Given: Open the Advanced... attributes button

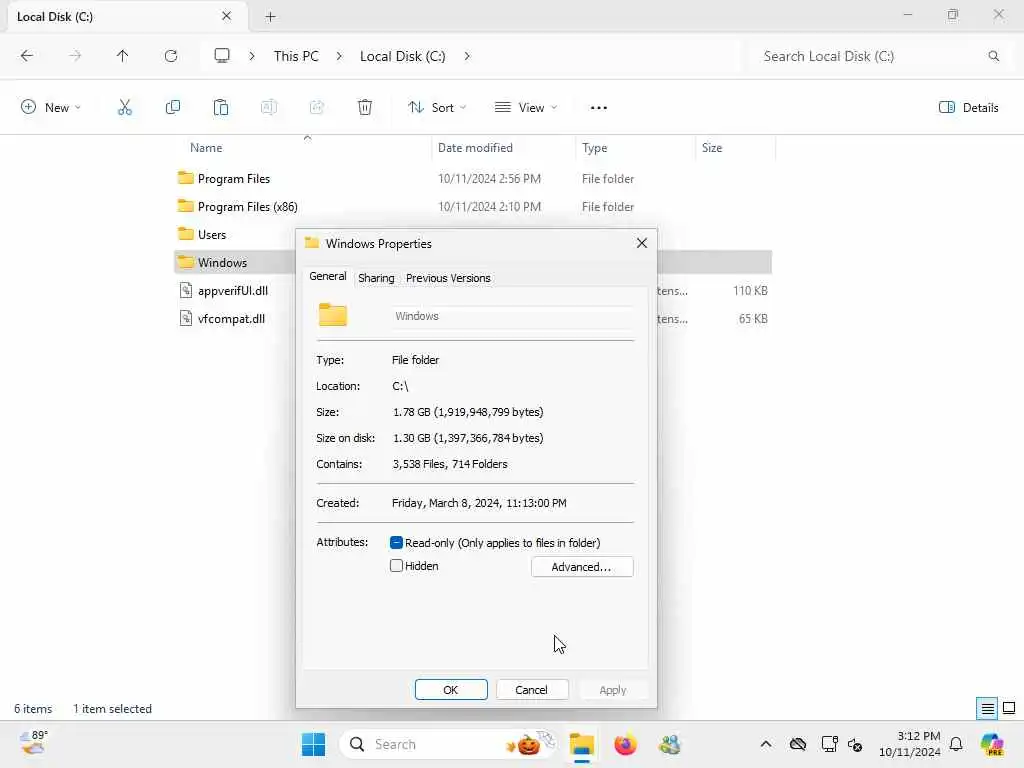Looking at the screenshot, I should (x=582, y=567).
